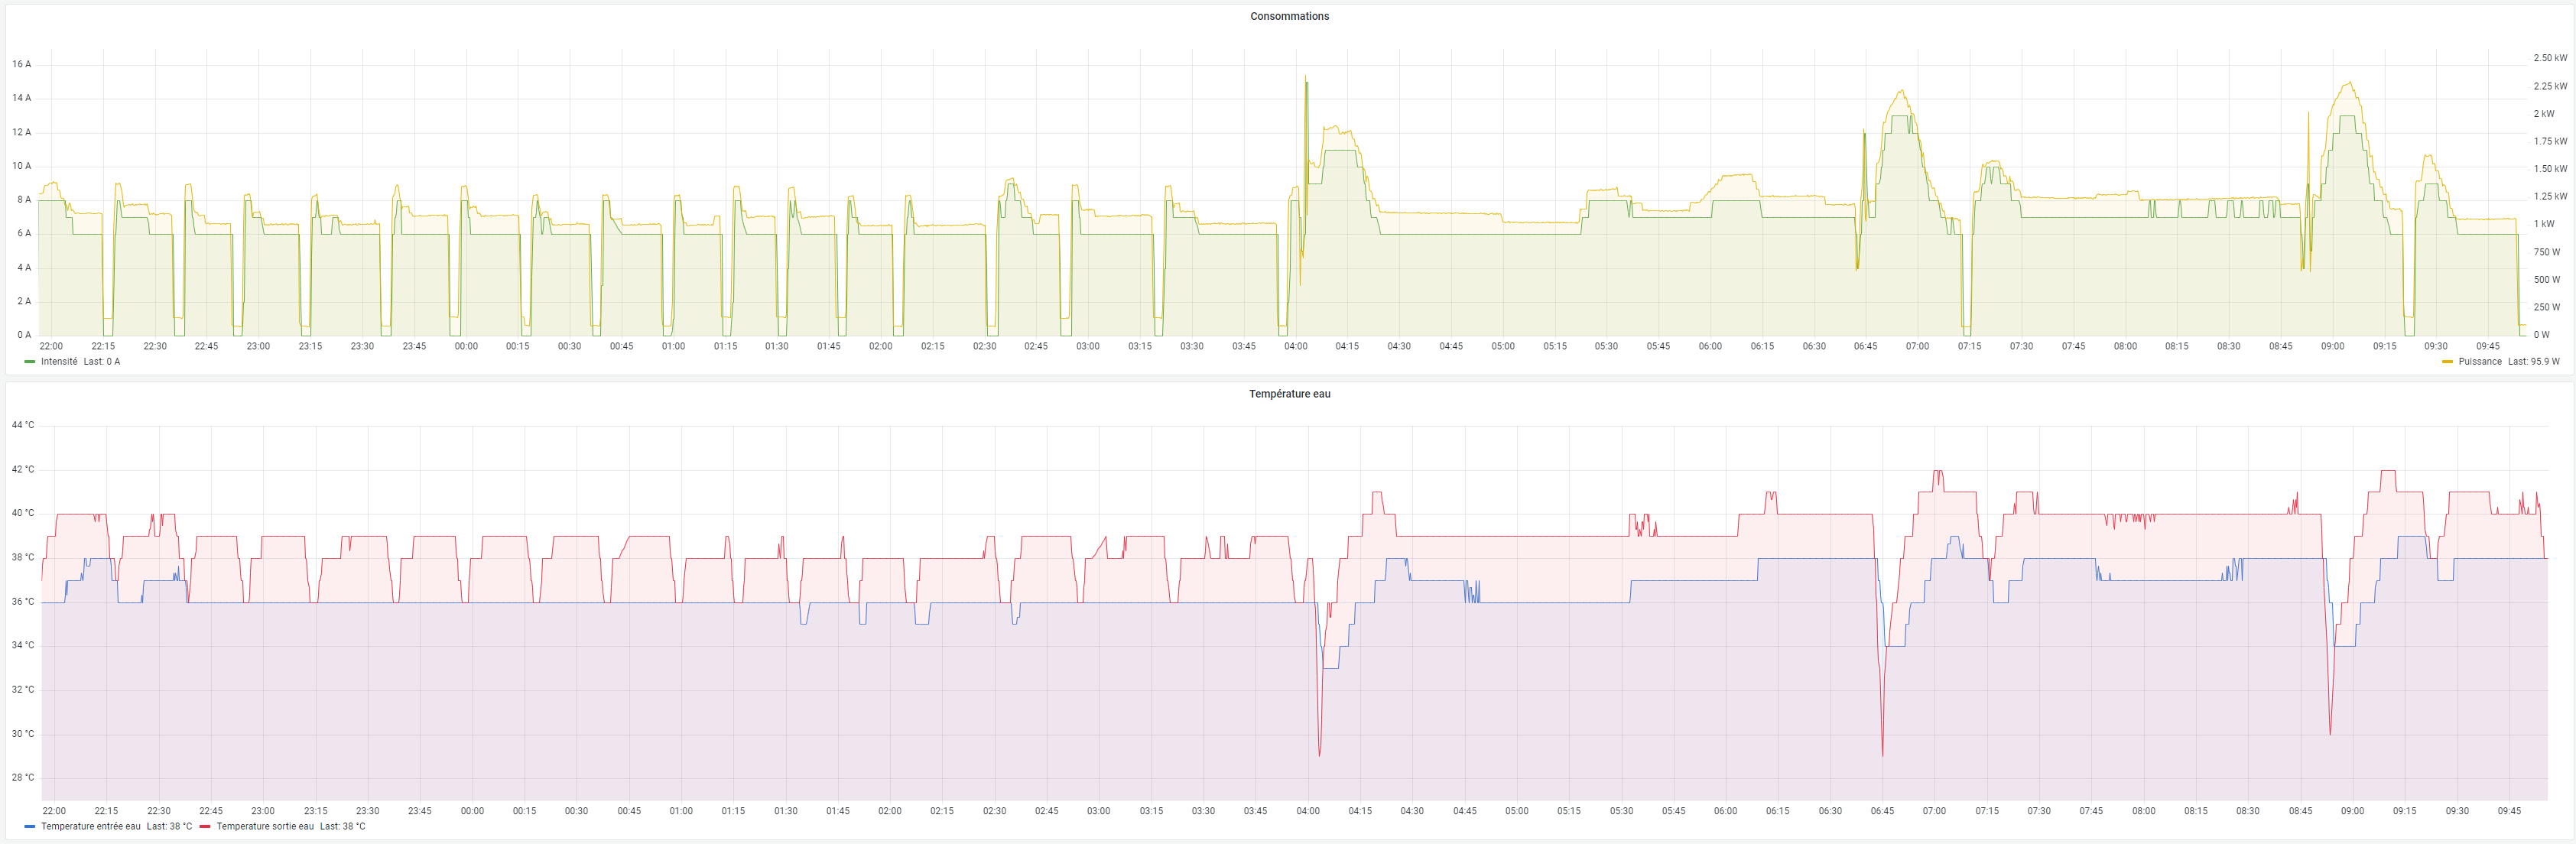Image resolution: width=2576 pixels, height=844 pixels.
Task: Click '07:00' time label in Consommations panel
Action: 1917,347
